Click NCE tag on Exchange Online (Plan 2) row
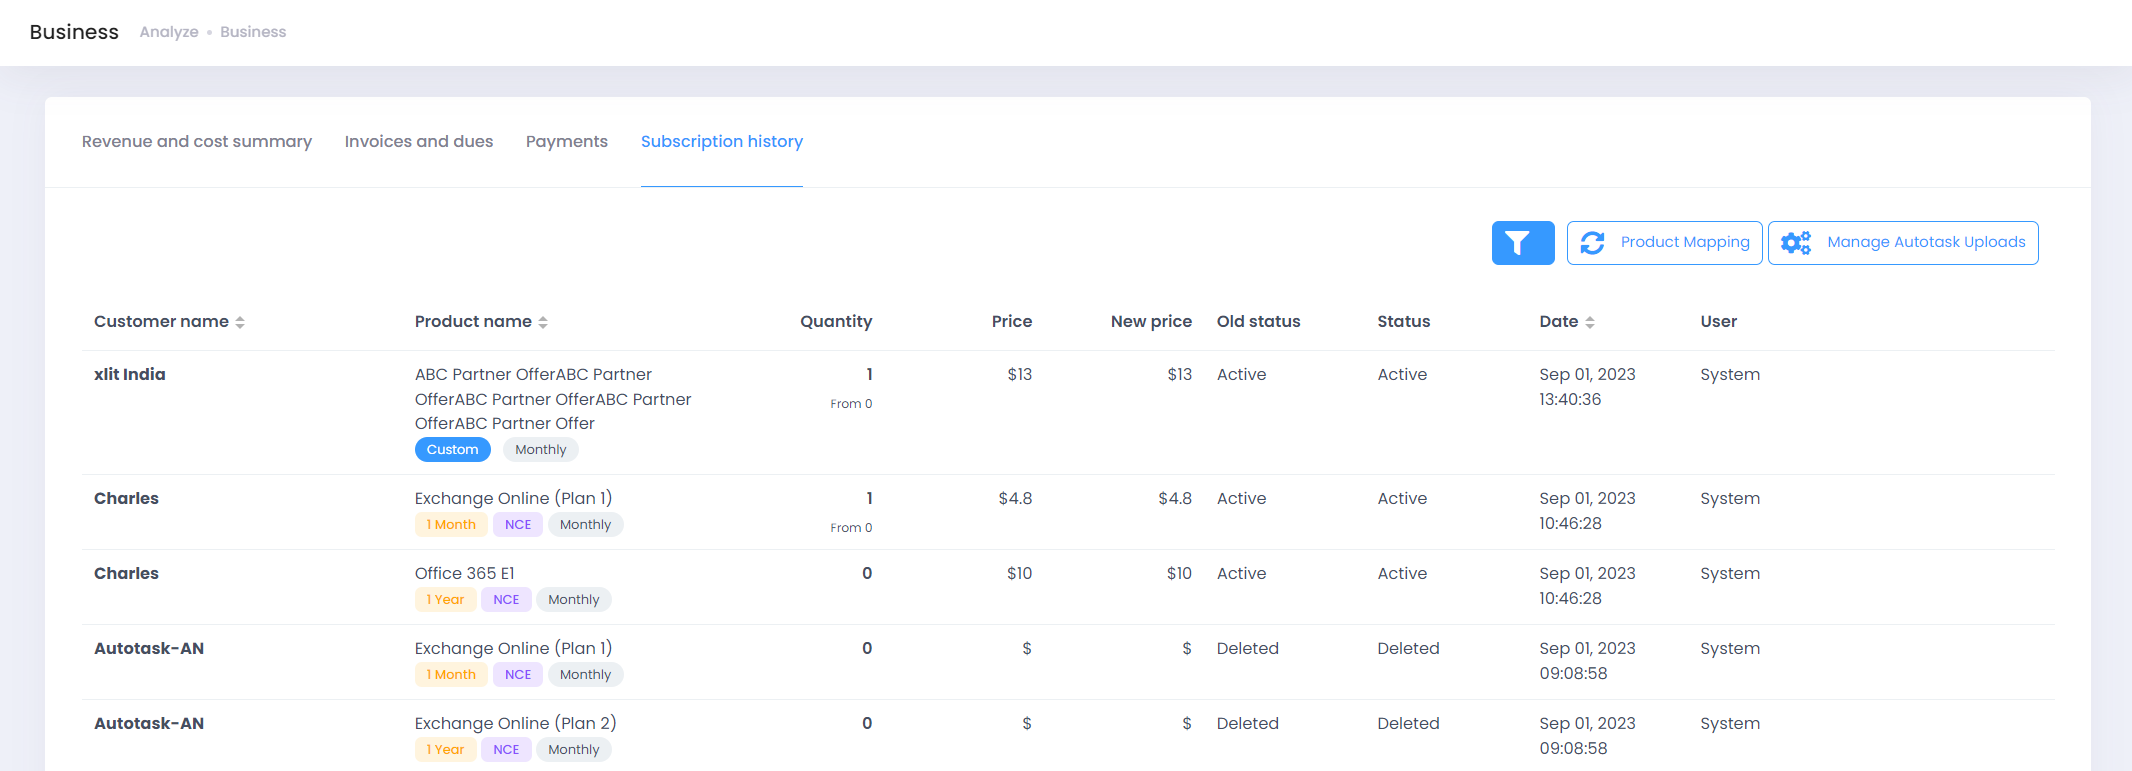Viewport: 2132px width, 771px height. click(x=506, y=750)
